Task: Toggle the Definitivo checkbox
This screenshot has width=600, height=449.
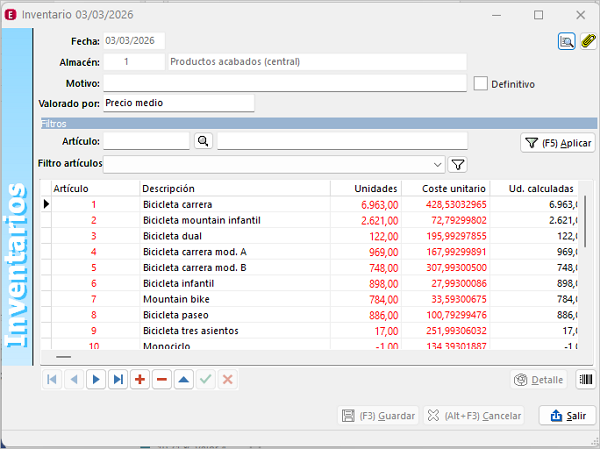Action: (x=481, y=83)
